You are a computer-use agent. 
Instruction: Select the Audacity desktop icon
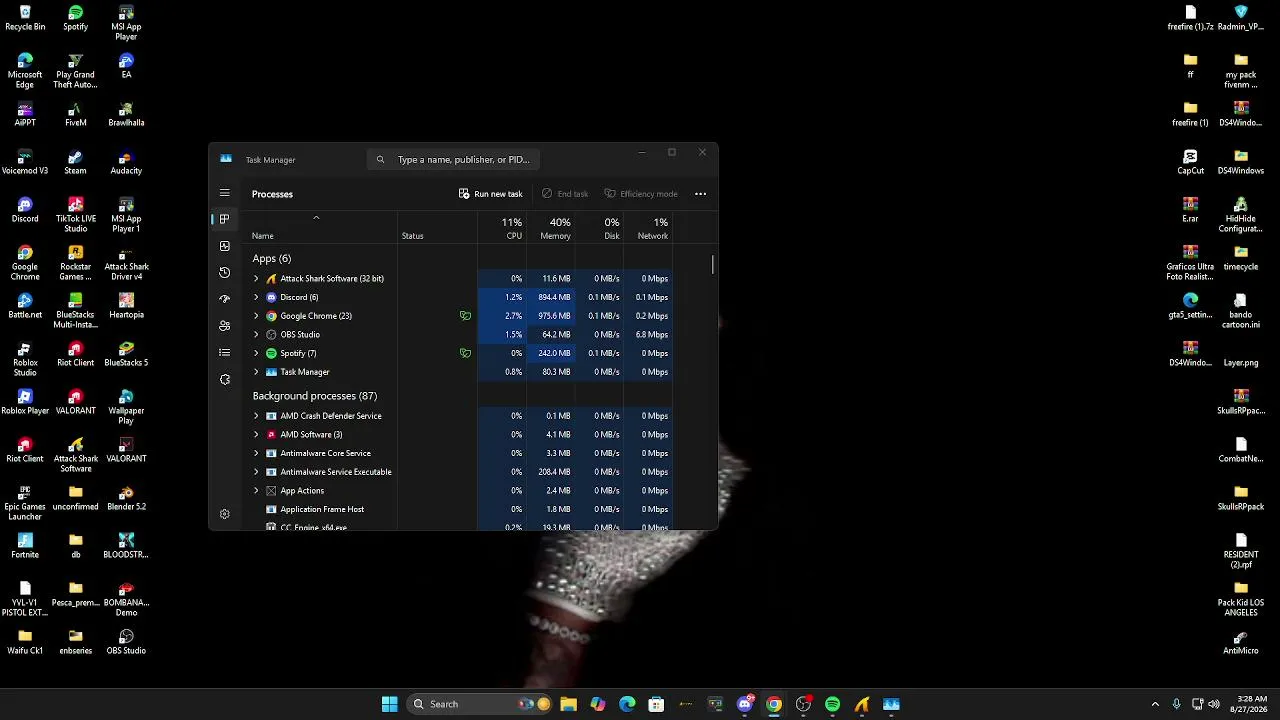[126, 160]
